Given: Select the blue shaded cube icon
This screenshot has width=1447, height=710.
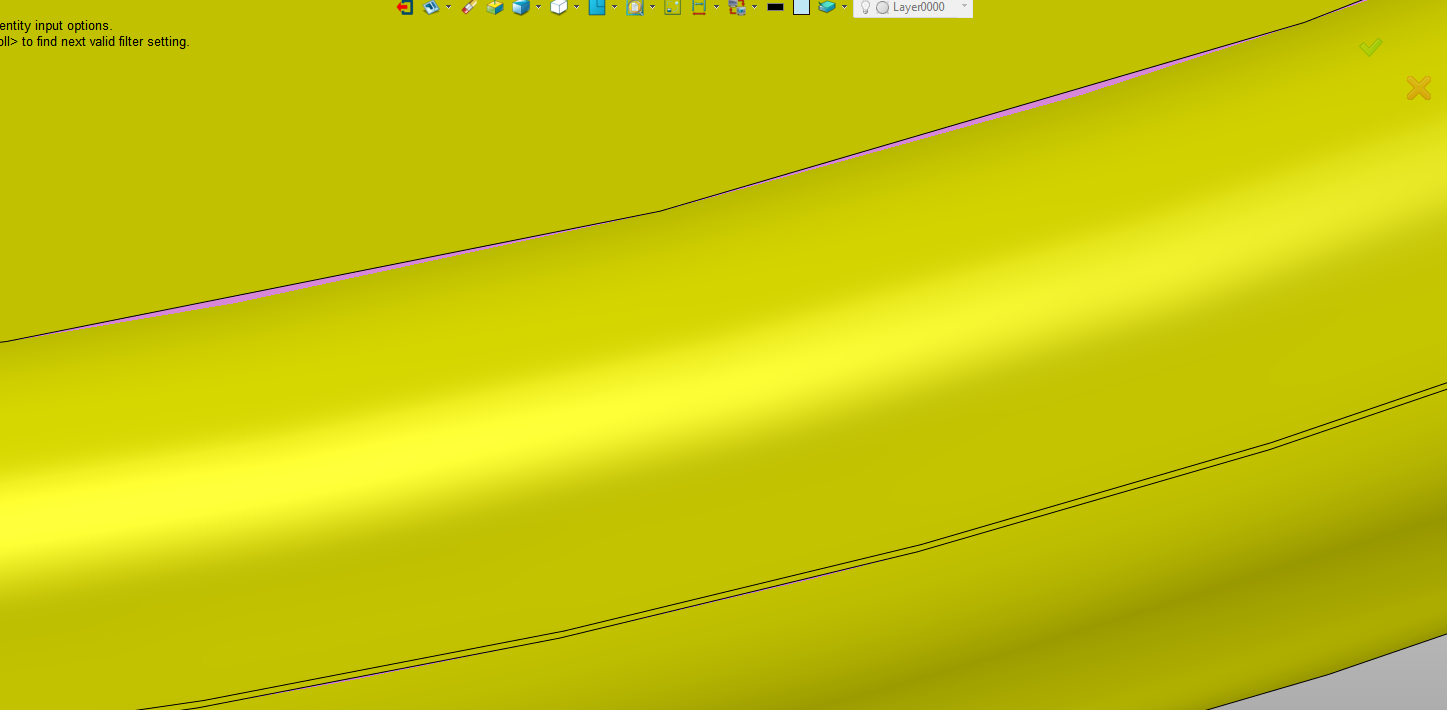Looking at the screenshot, I should 521,7.
